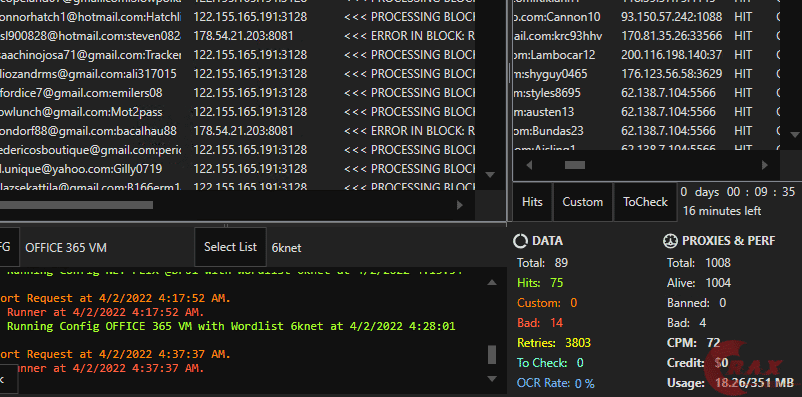Image resolution: width=802 pixels, height=397 pixels.
Task: Click the Bad: 14 data statistic
Action: tap(540, 323)
